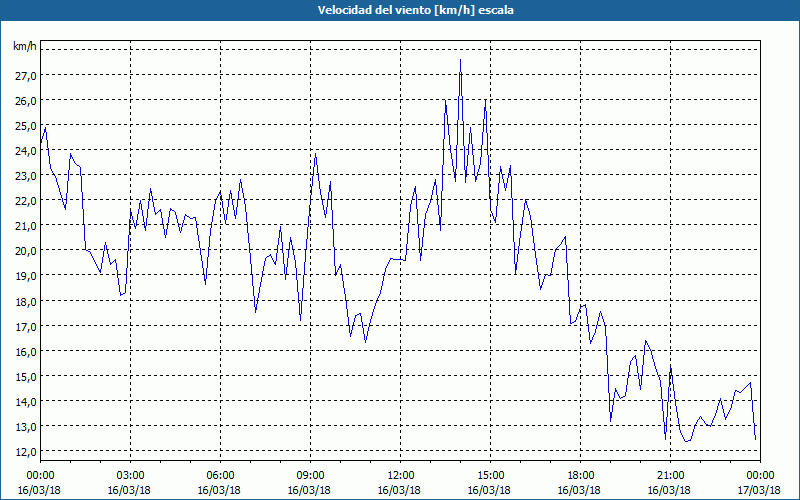Viewport: 800px width, 500px height.
Task: Click the 19,0 y-axis value
Action: pos(26,276)
